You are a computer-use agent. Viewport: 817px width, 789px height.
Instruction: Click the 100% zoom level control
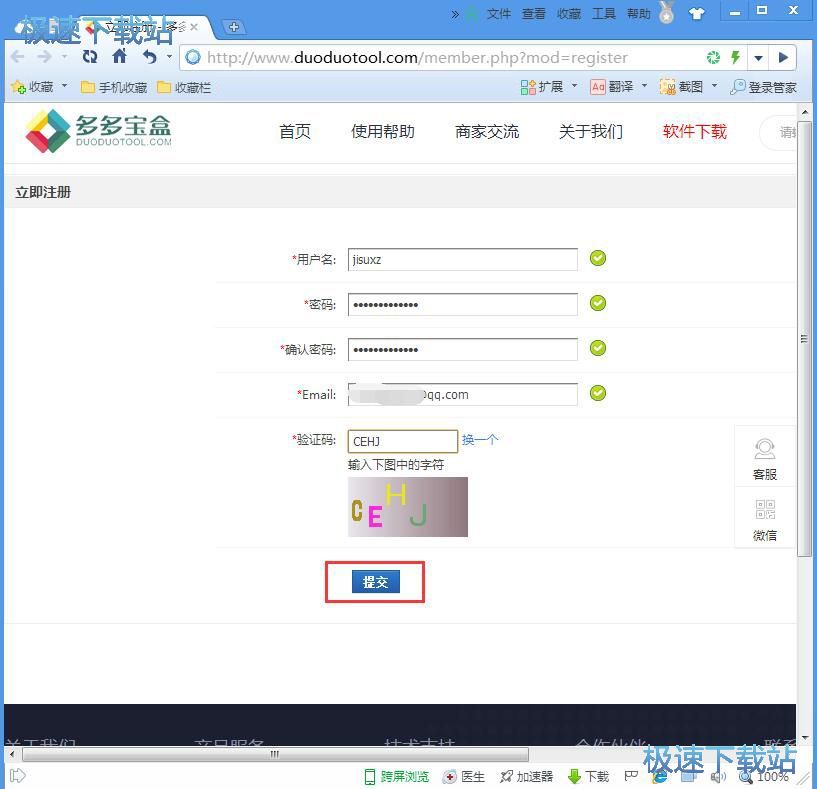click(x=764, y=776)
